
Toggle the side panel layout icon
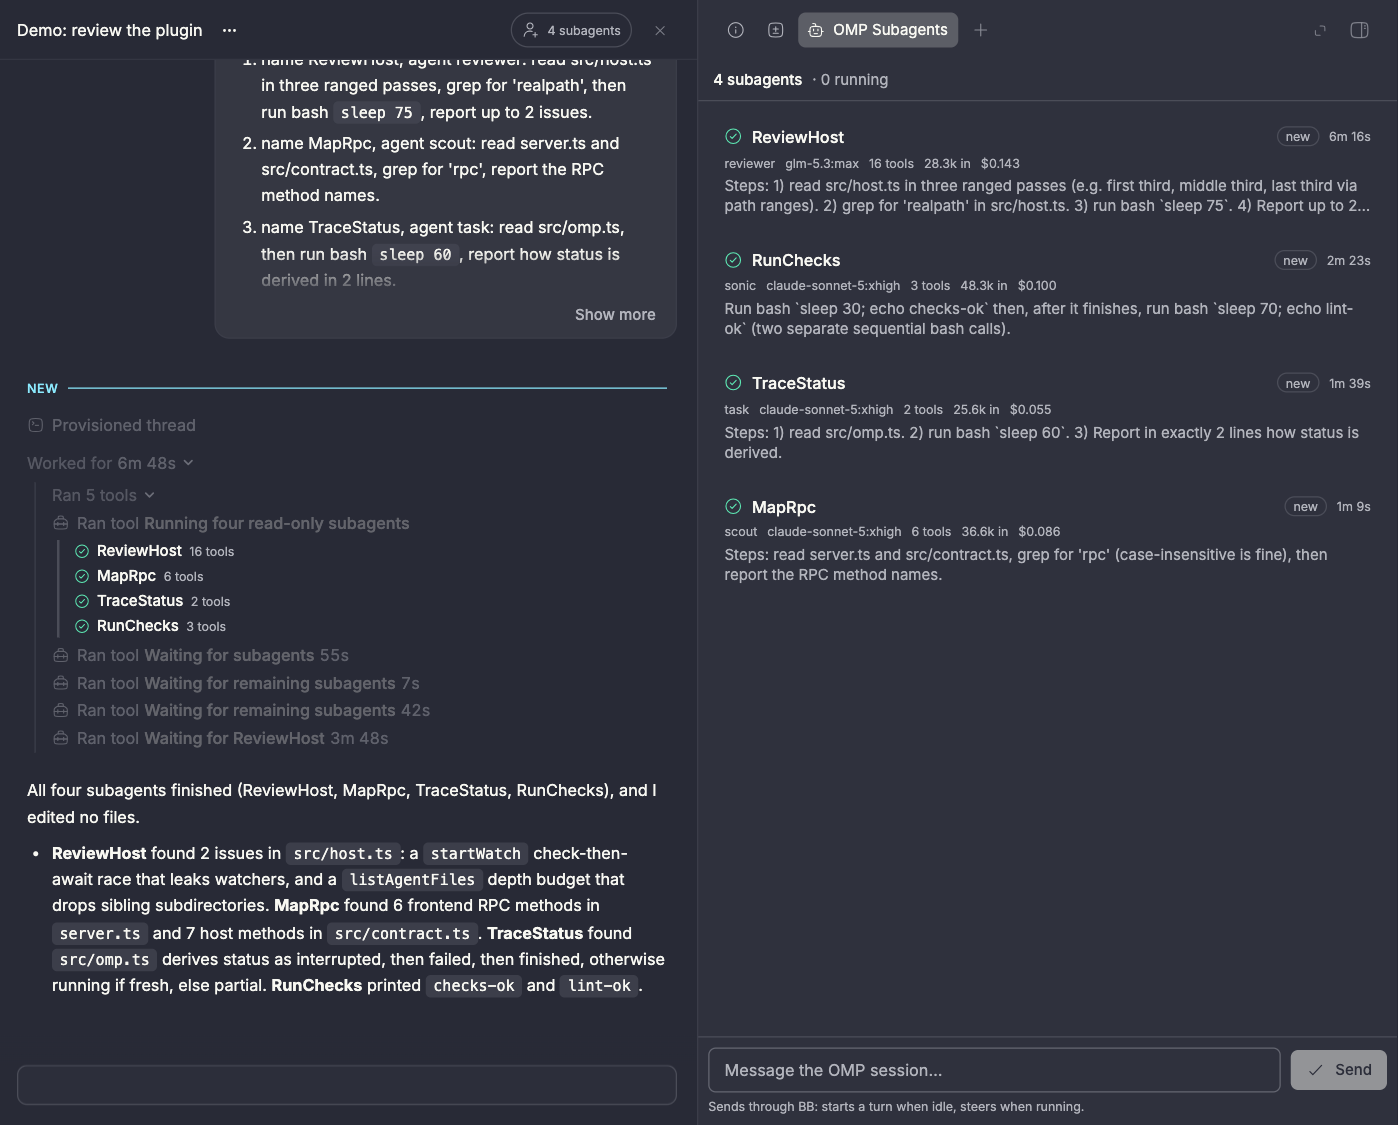coord(1359,30)
